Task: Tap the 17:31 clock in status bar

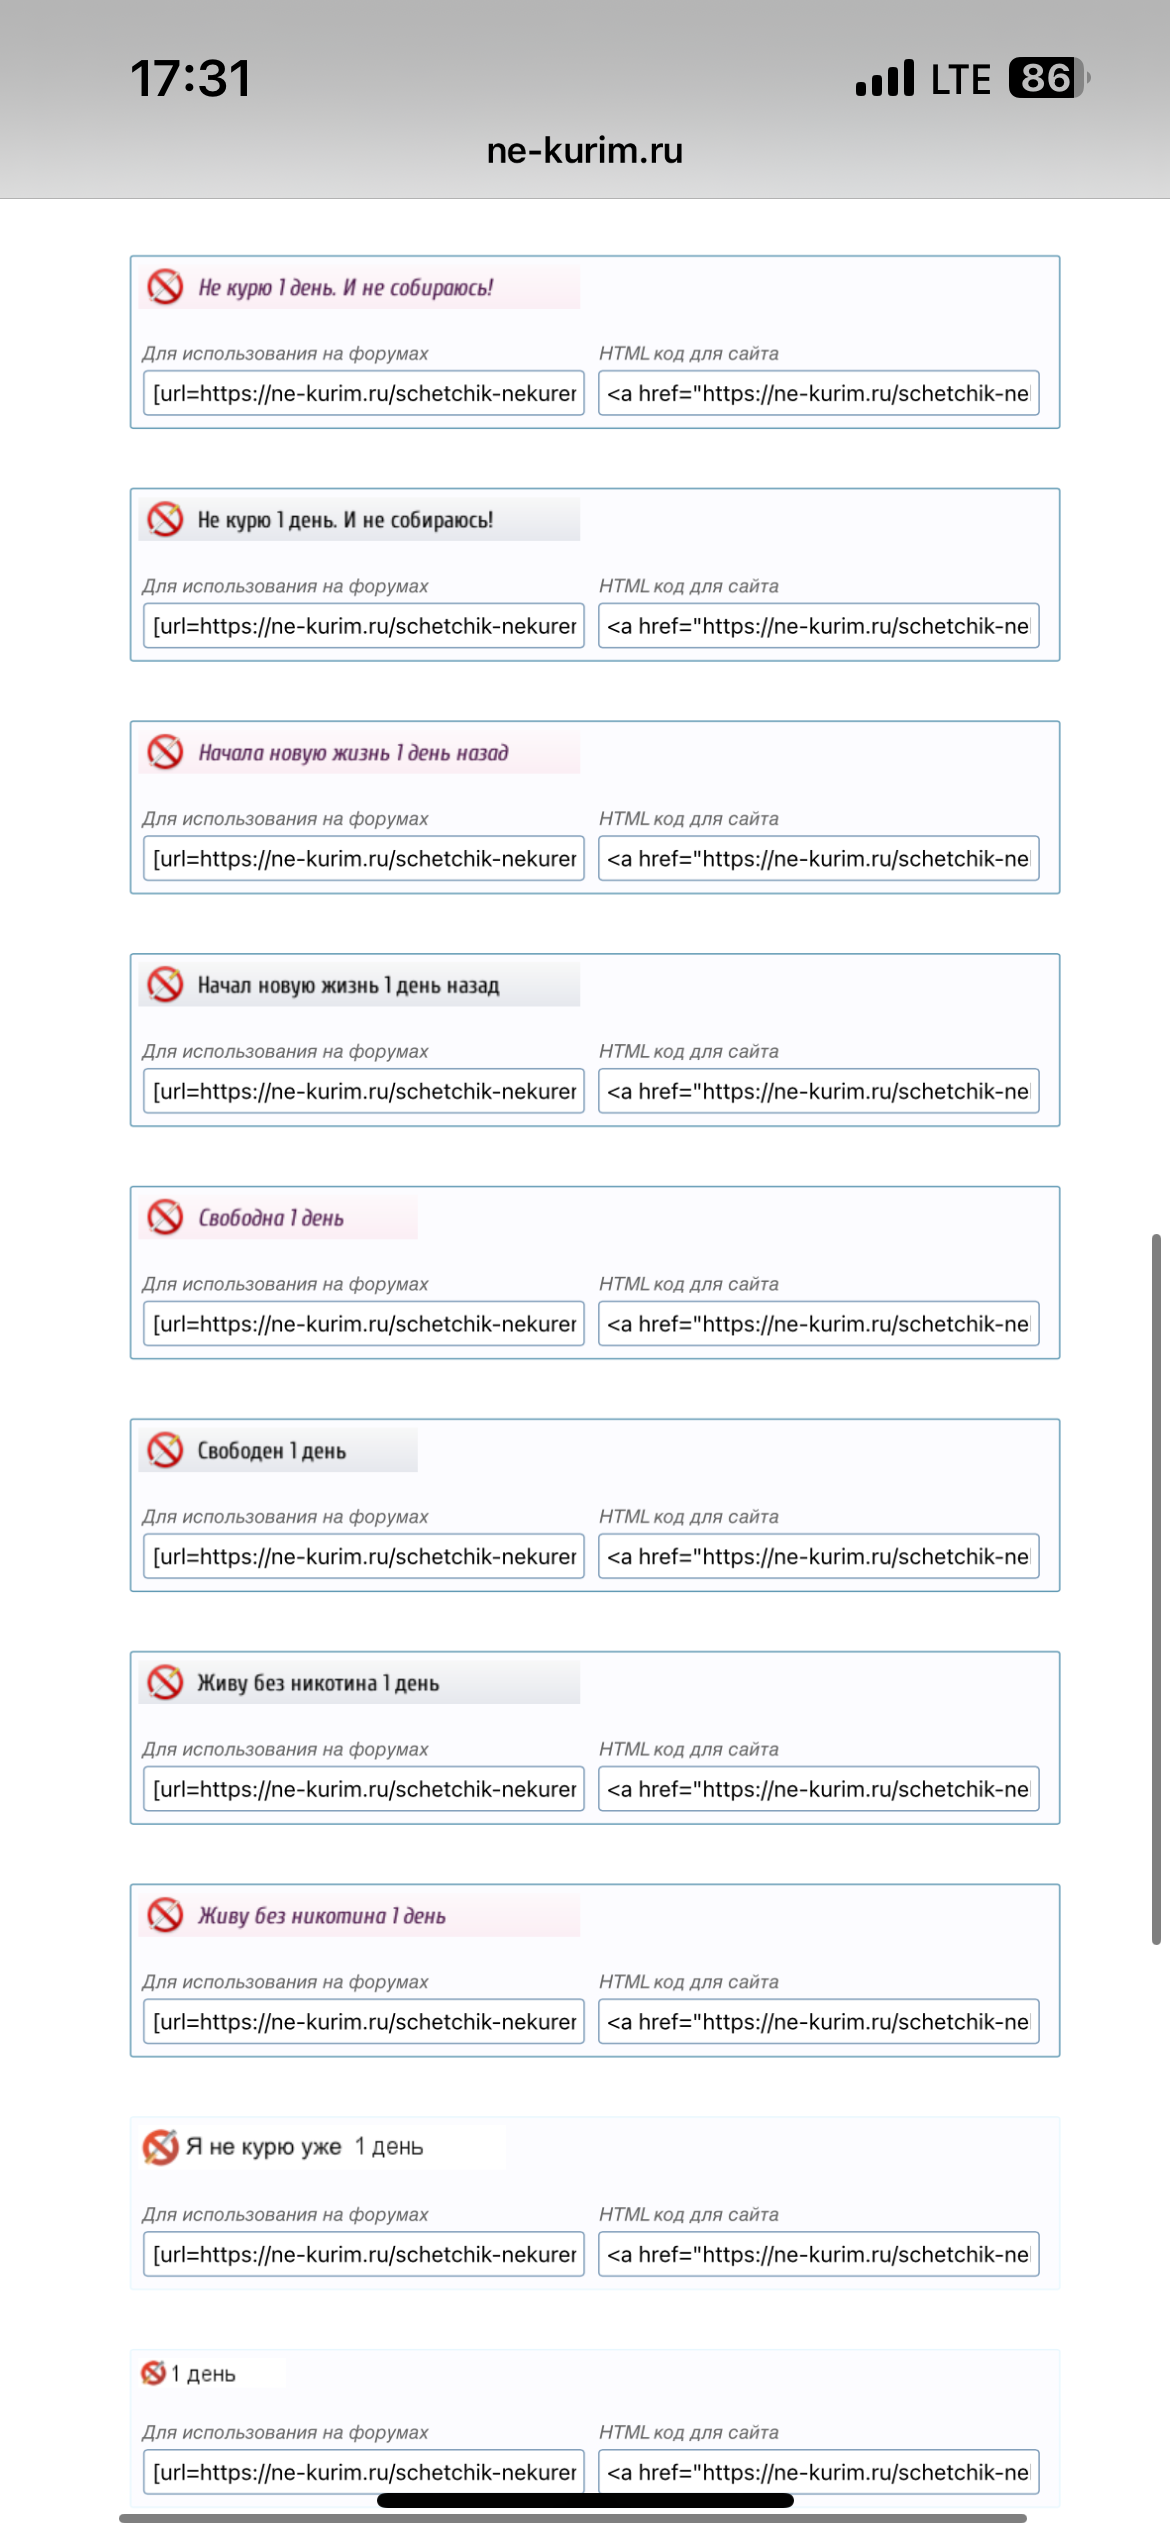Action: 190,78
